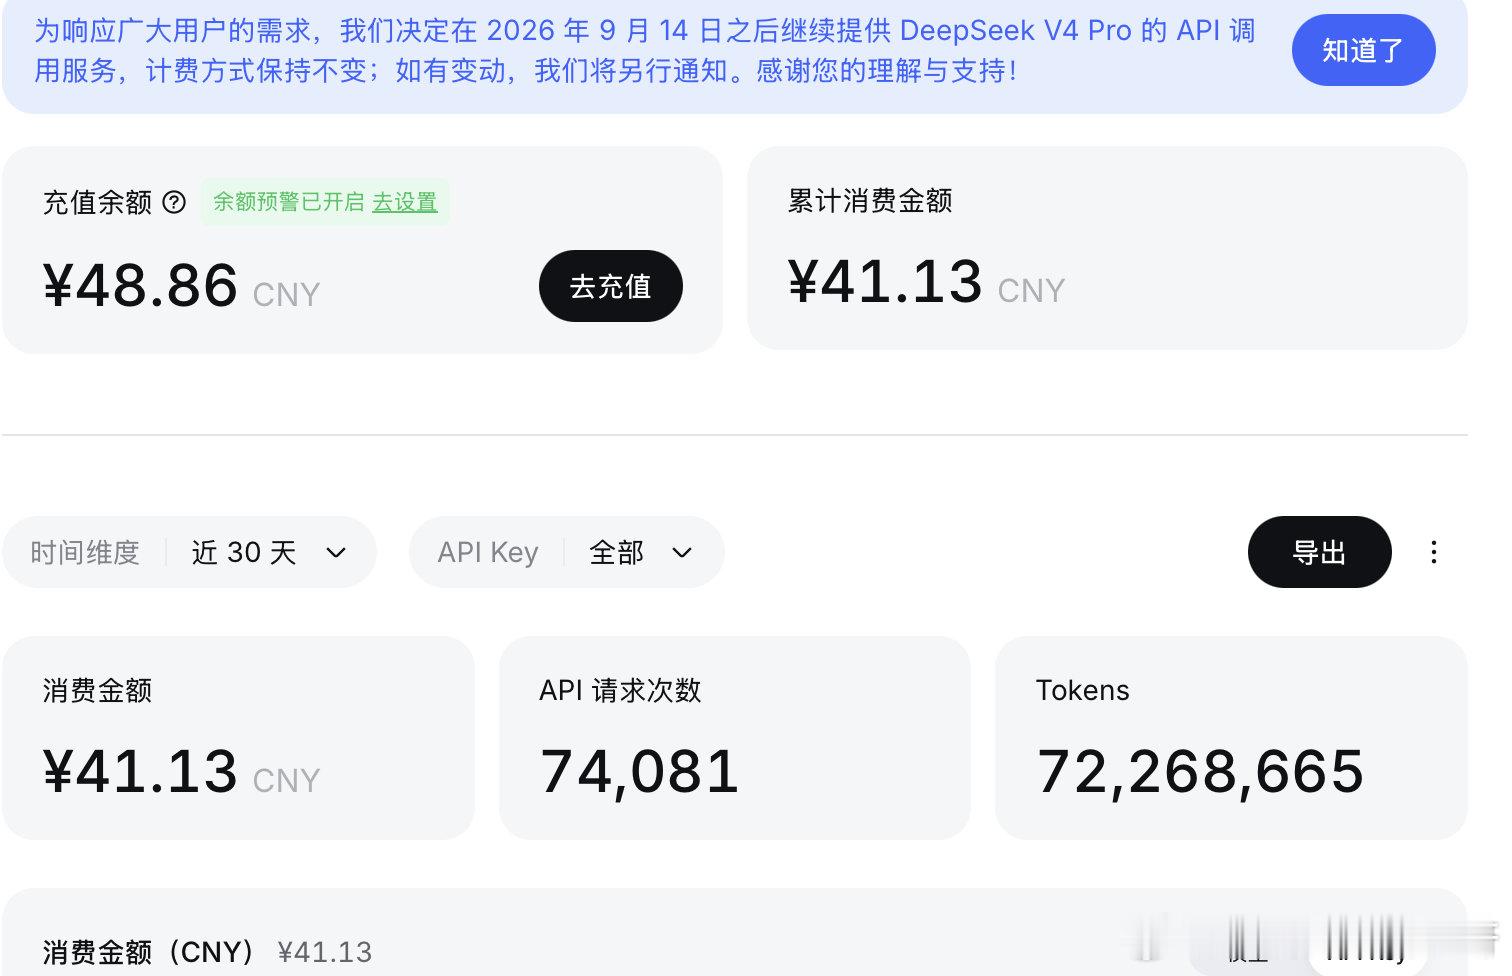Click the Tokens card title
This screenshot has width=1512, height=976.
pyautogui.click(x=1083, y=690)
